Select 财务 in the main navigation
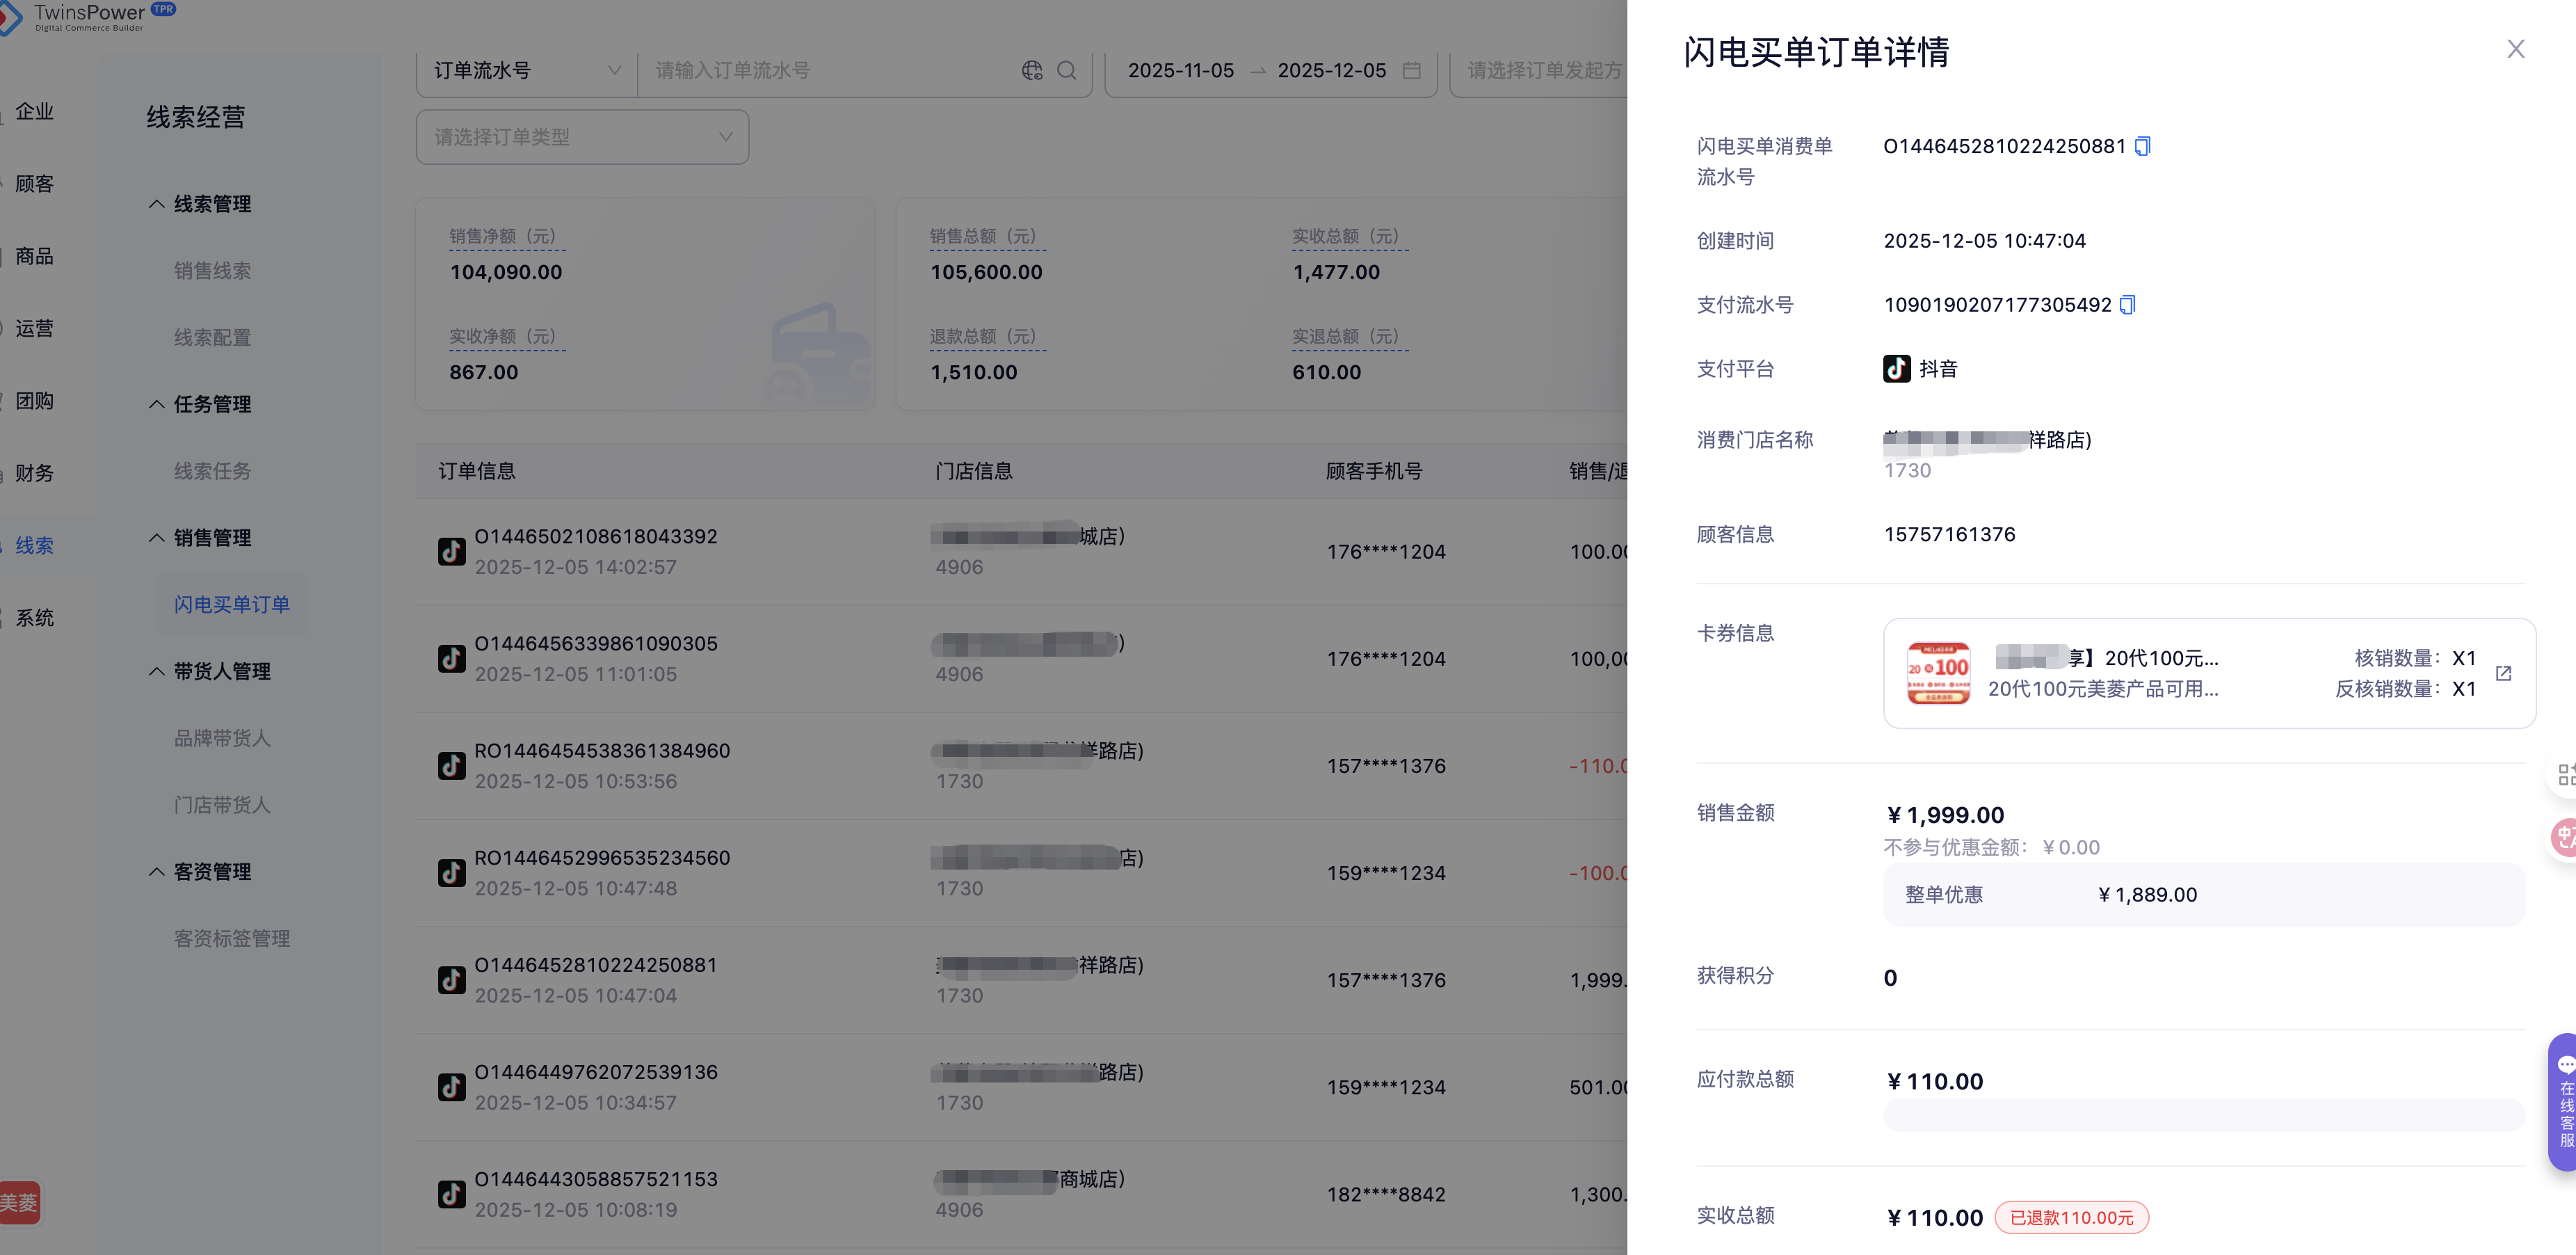This screenshot has width=2576, height=1255. point(34,473)
